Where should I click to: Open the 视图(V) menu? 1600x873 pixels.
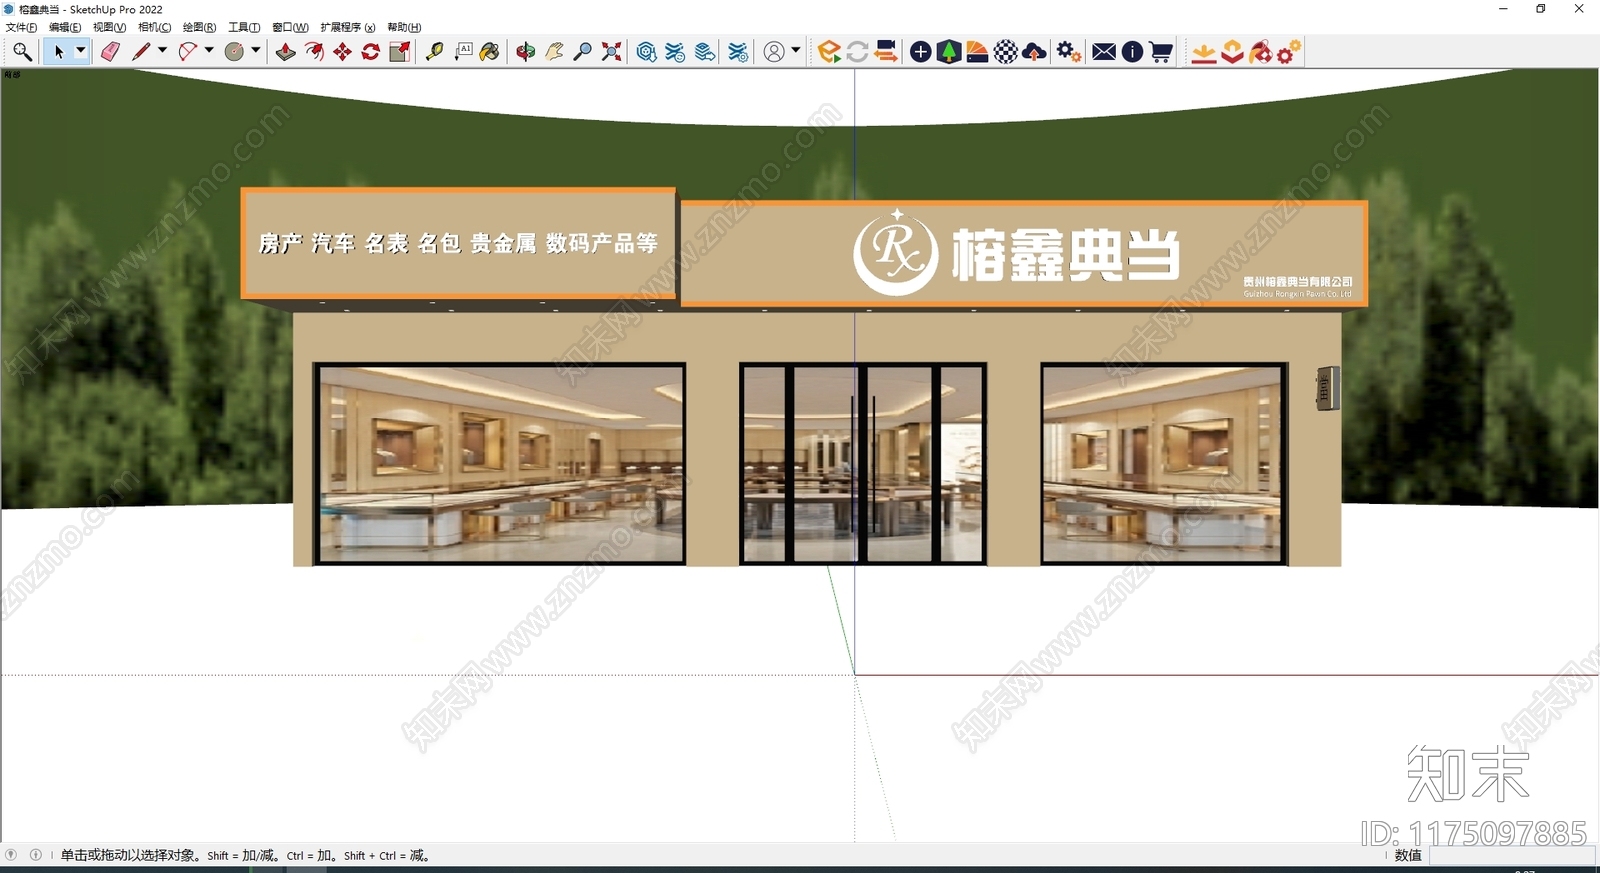109,27
